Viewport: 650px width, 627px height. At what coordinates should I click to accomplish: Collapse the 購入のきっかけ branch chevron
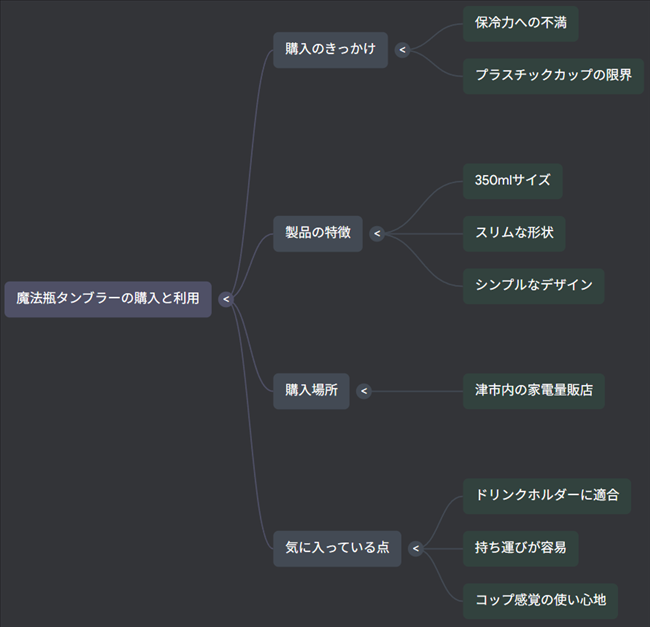(x=403, y=49)
